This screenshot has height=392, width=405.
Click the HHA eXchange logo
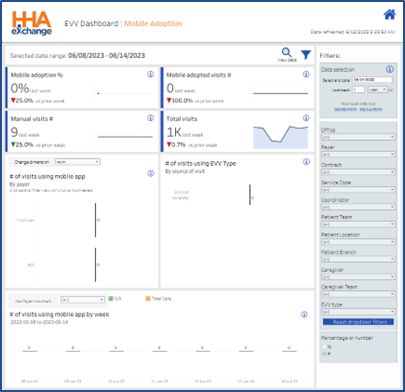point(32,23)
